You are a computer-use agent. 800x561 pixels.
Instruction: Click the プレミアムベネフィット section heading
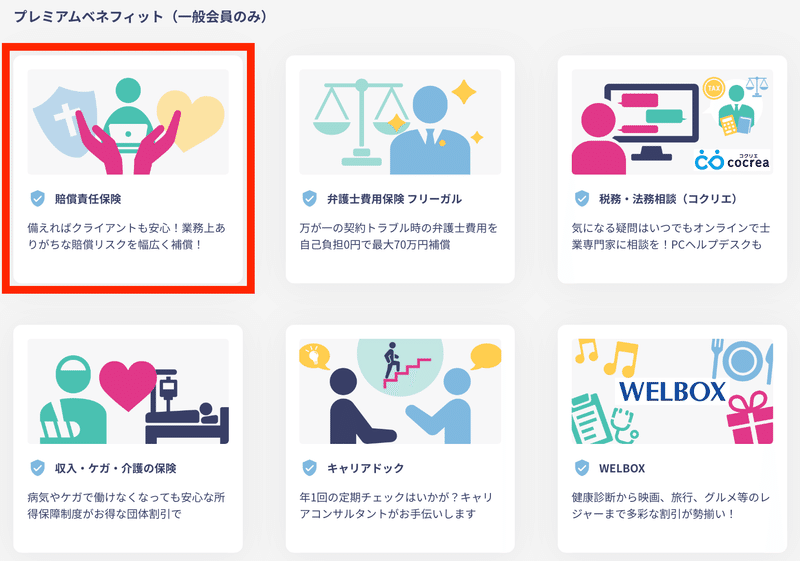pos(141,17)
